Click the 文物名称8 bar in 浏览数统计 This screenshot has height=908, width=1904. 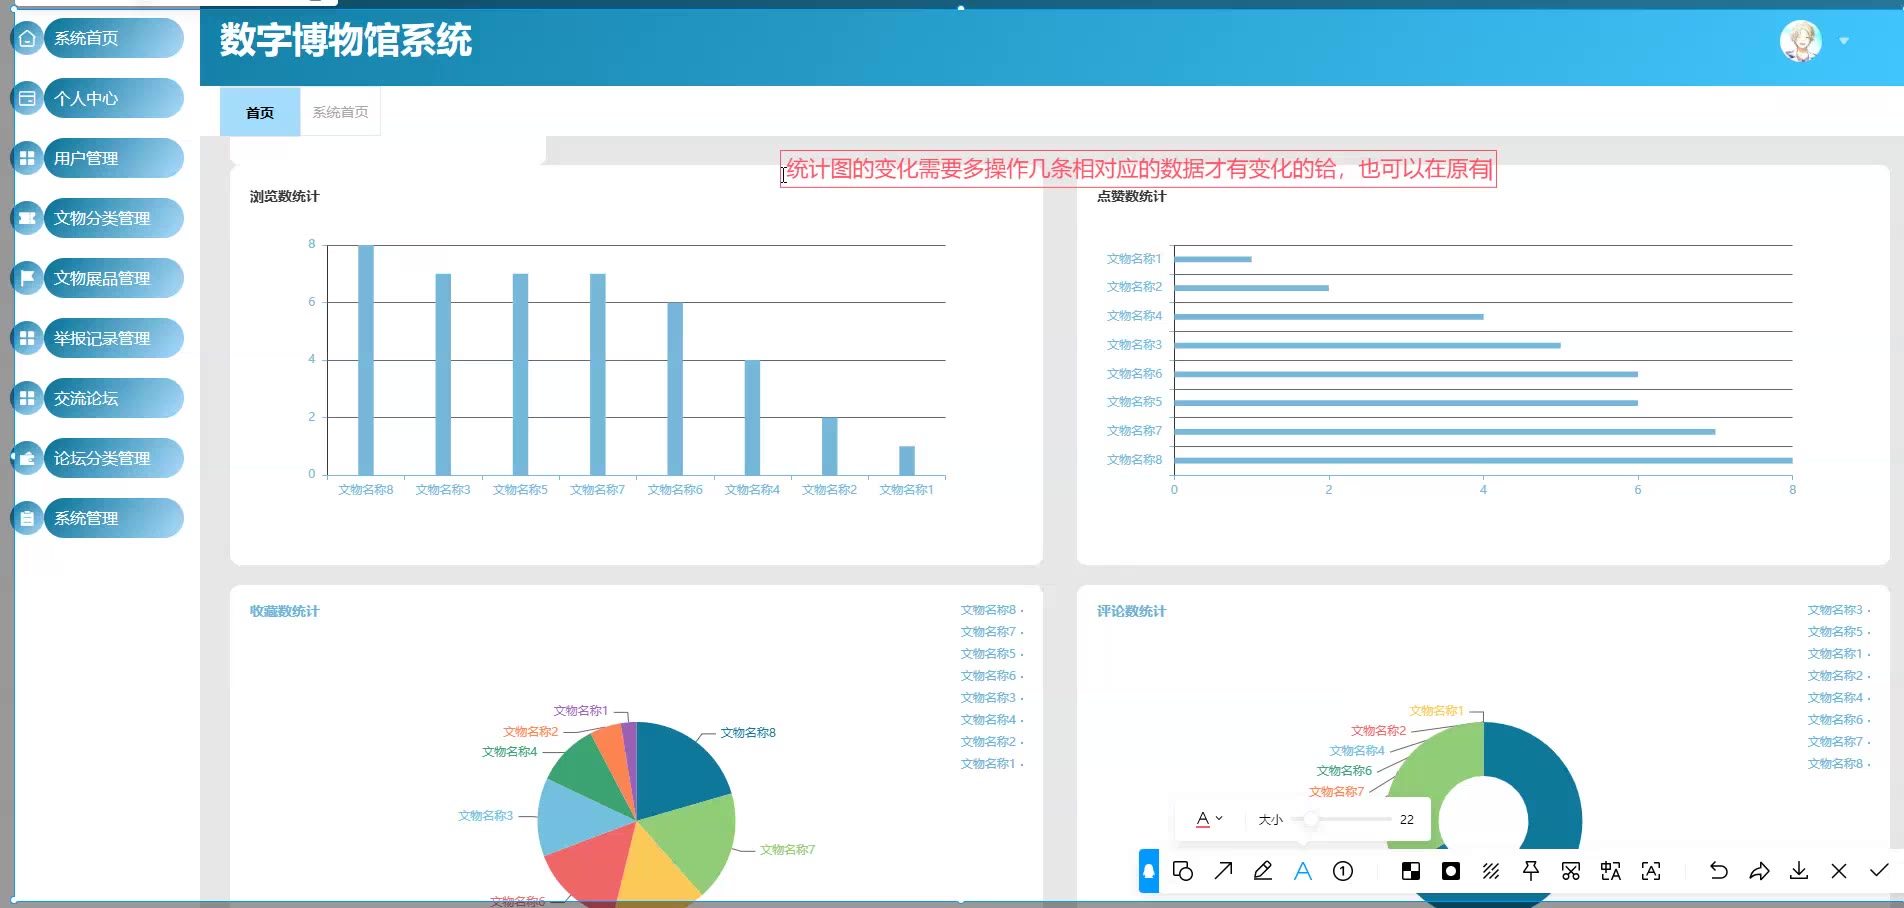pos(366,360)
